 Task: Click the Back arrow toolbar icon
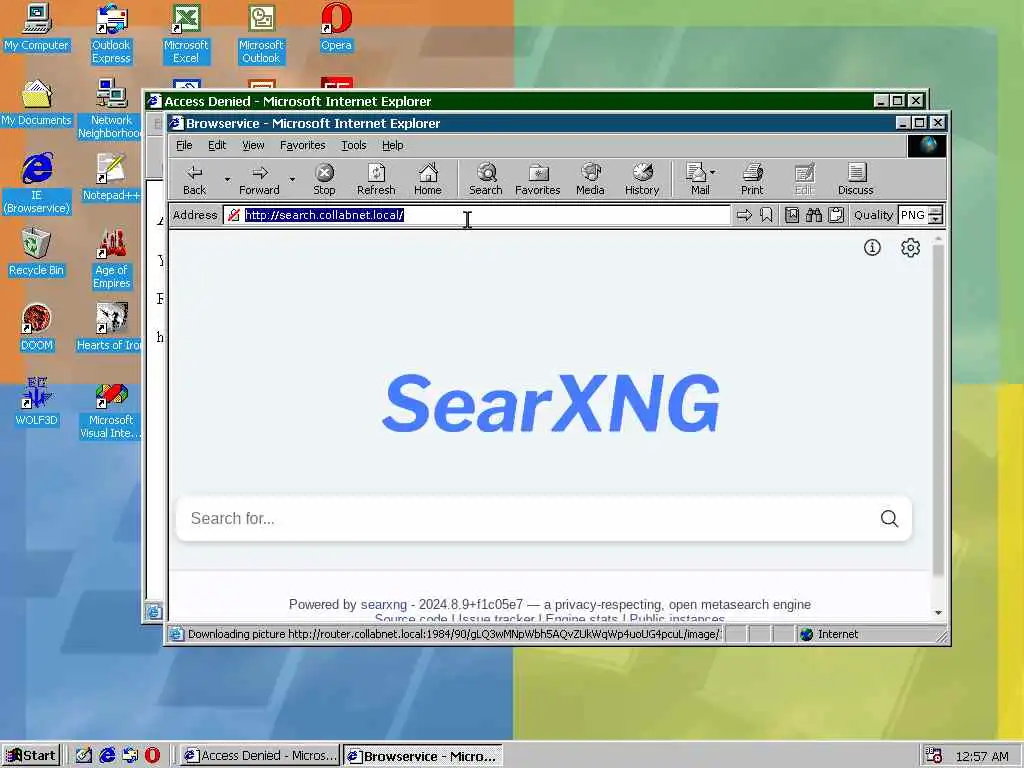[x=194, y=179]
